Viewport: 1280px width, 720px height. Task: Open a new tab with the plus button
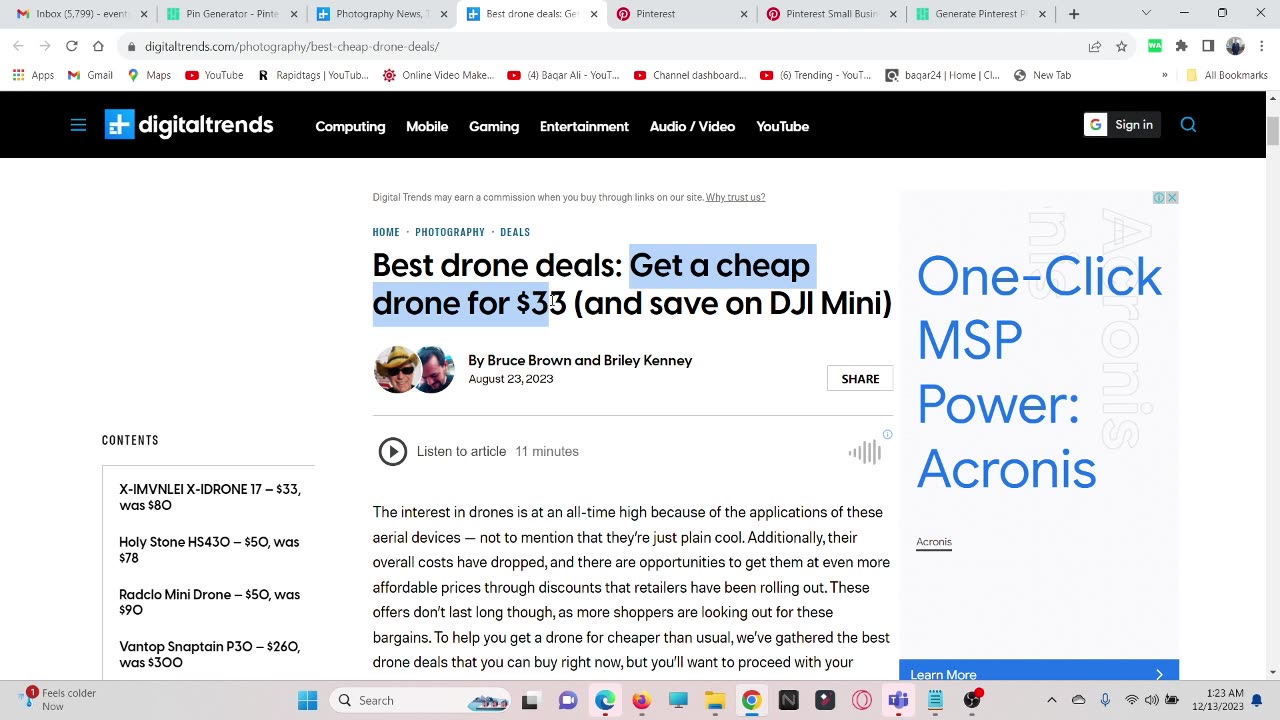(x=1074, y=14)
